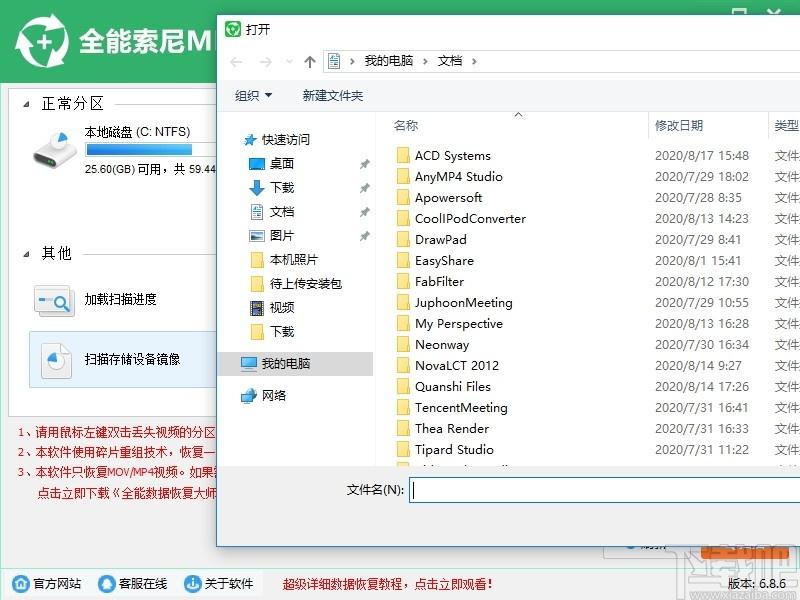Viewport: 800px width, 600px height.
Task: Click 我的电脑 in the address breadcrumb
Action: click(x=388, y=61)
